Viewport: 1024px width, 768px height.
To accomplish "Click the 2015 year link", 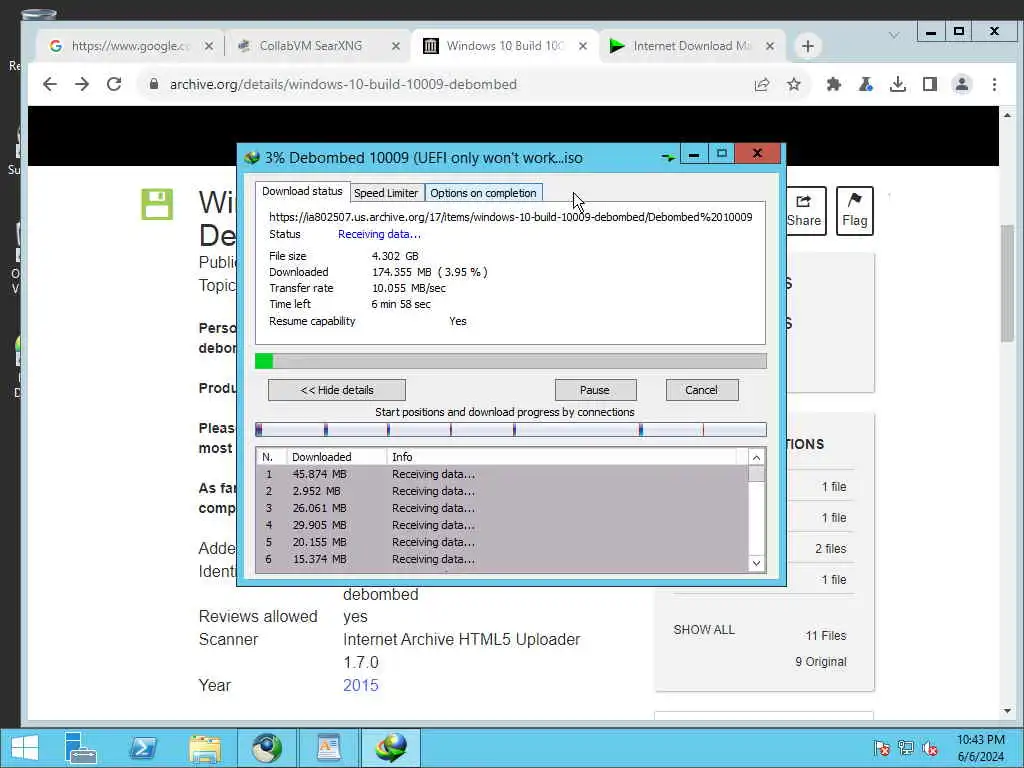I will pos(360,685).
